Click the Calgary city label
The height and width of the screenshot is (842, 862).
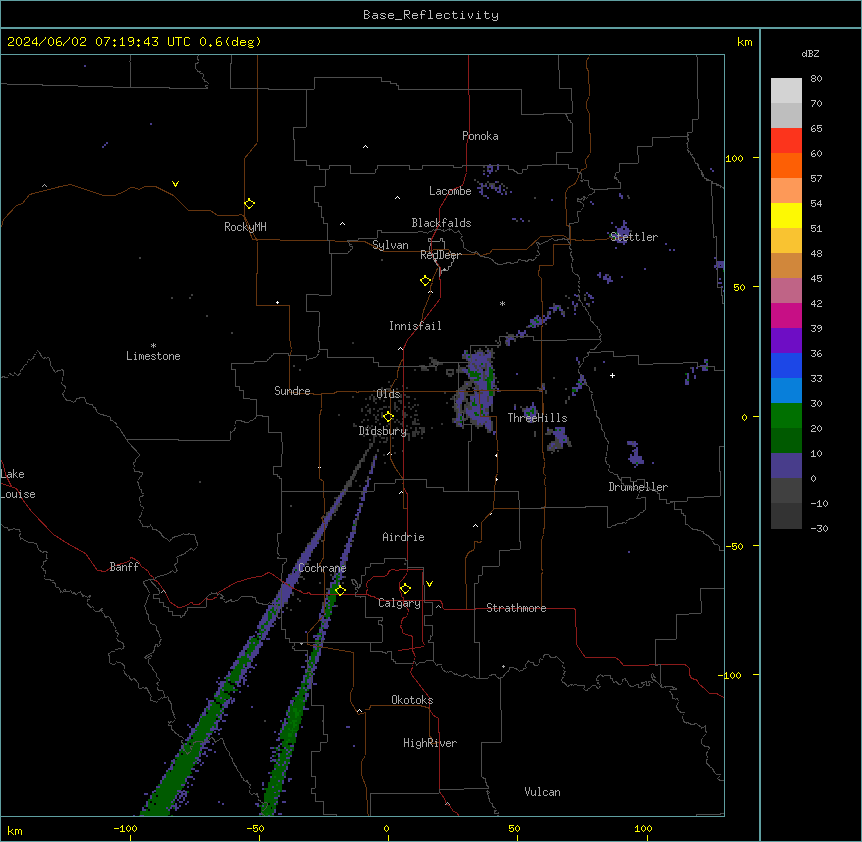[399, 603]
